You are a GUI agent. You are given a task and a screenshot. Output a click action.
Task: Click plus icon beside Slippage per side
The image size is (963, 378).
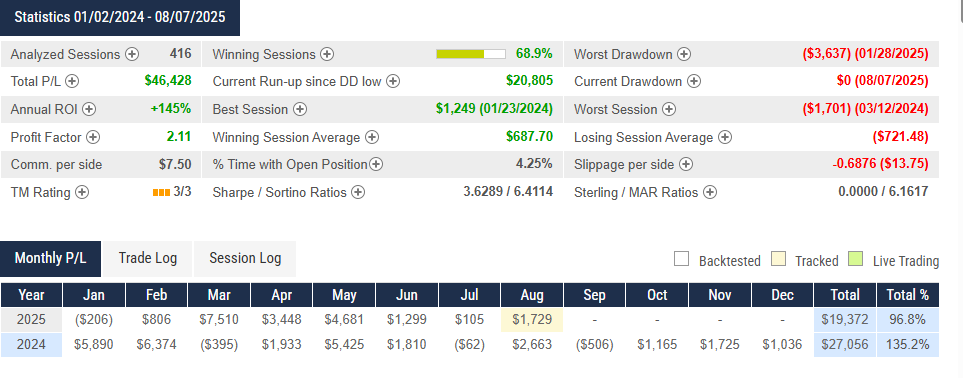(x=686, y=165)
